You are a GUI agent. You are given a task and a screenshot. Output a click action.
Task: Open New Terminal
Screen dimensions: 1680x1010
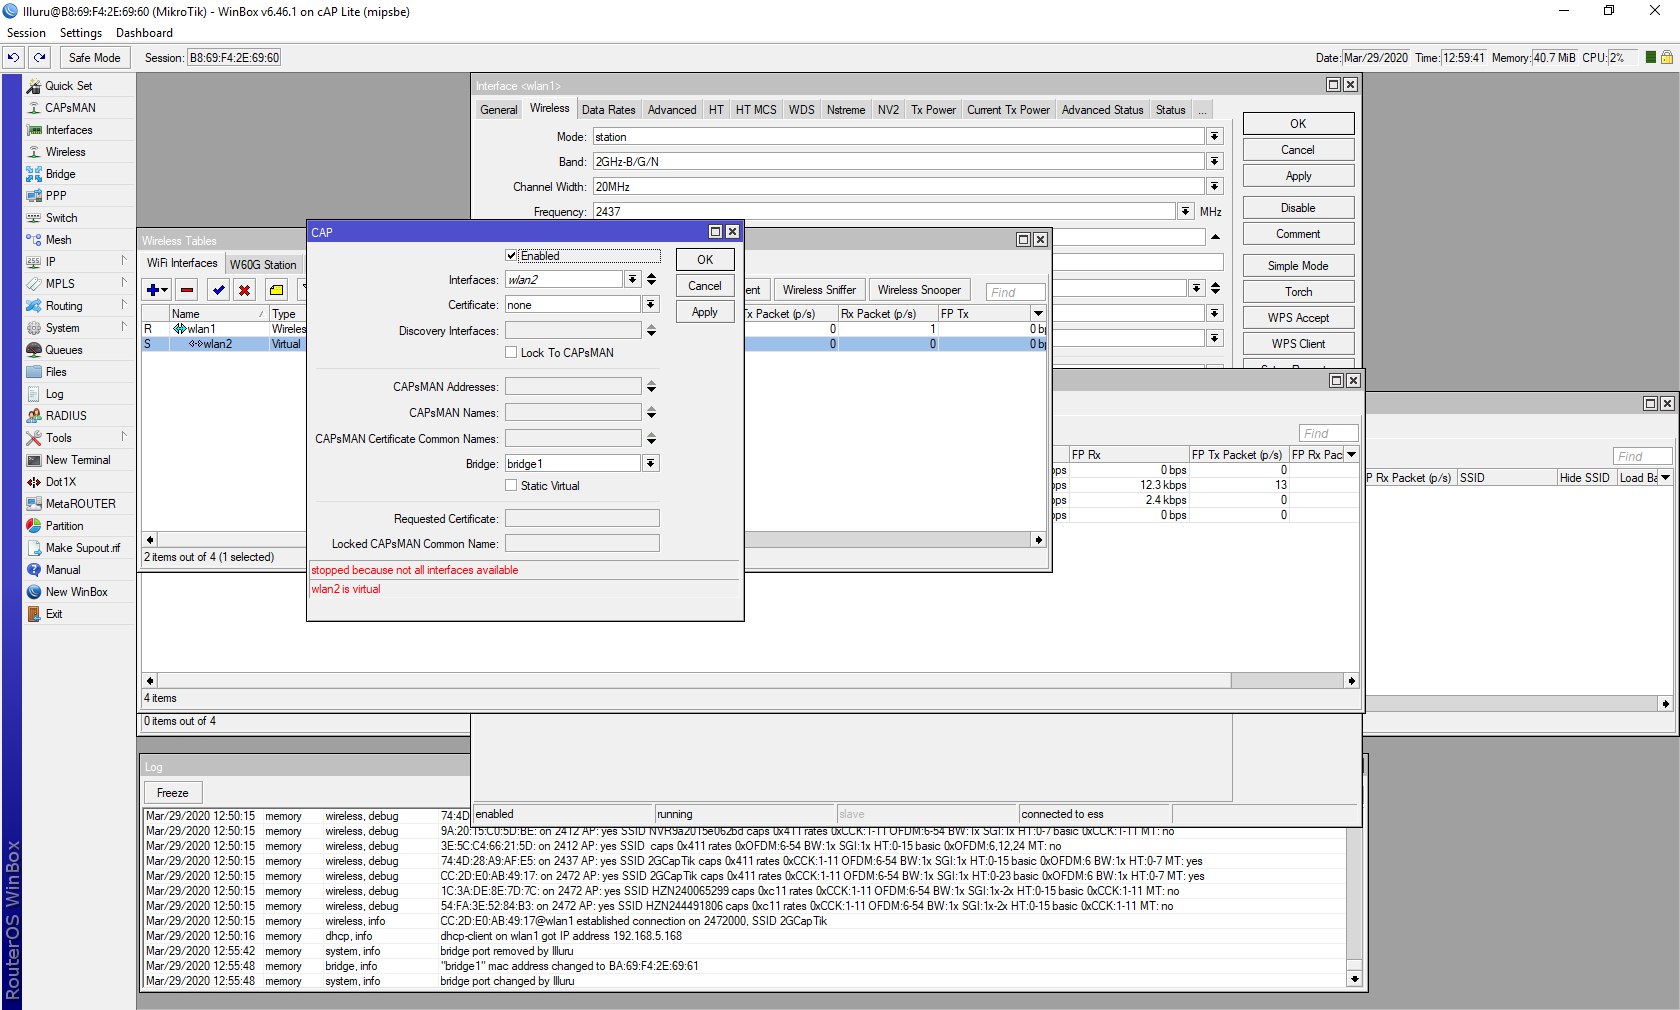[x=78, y=460]
